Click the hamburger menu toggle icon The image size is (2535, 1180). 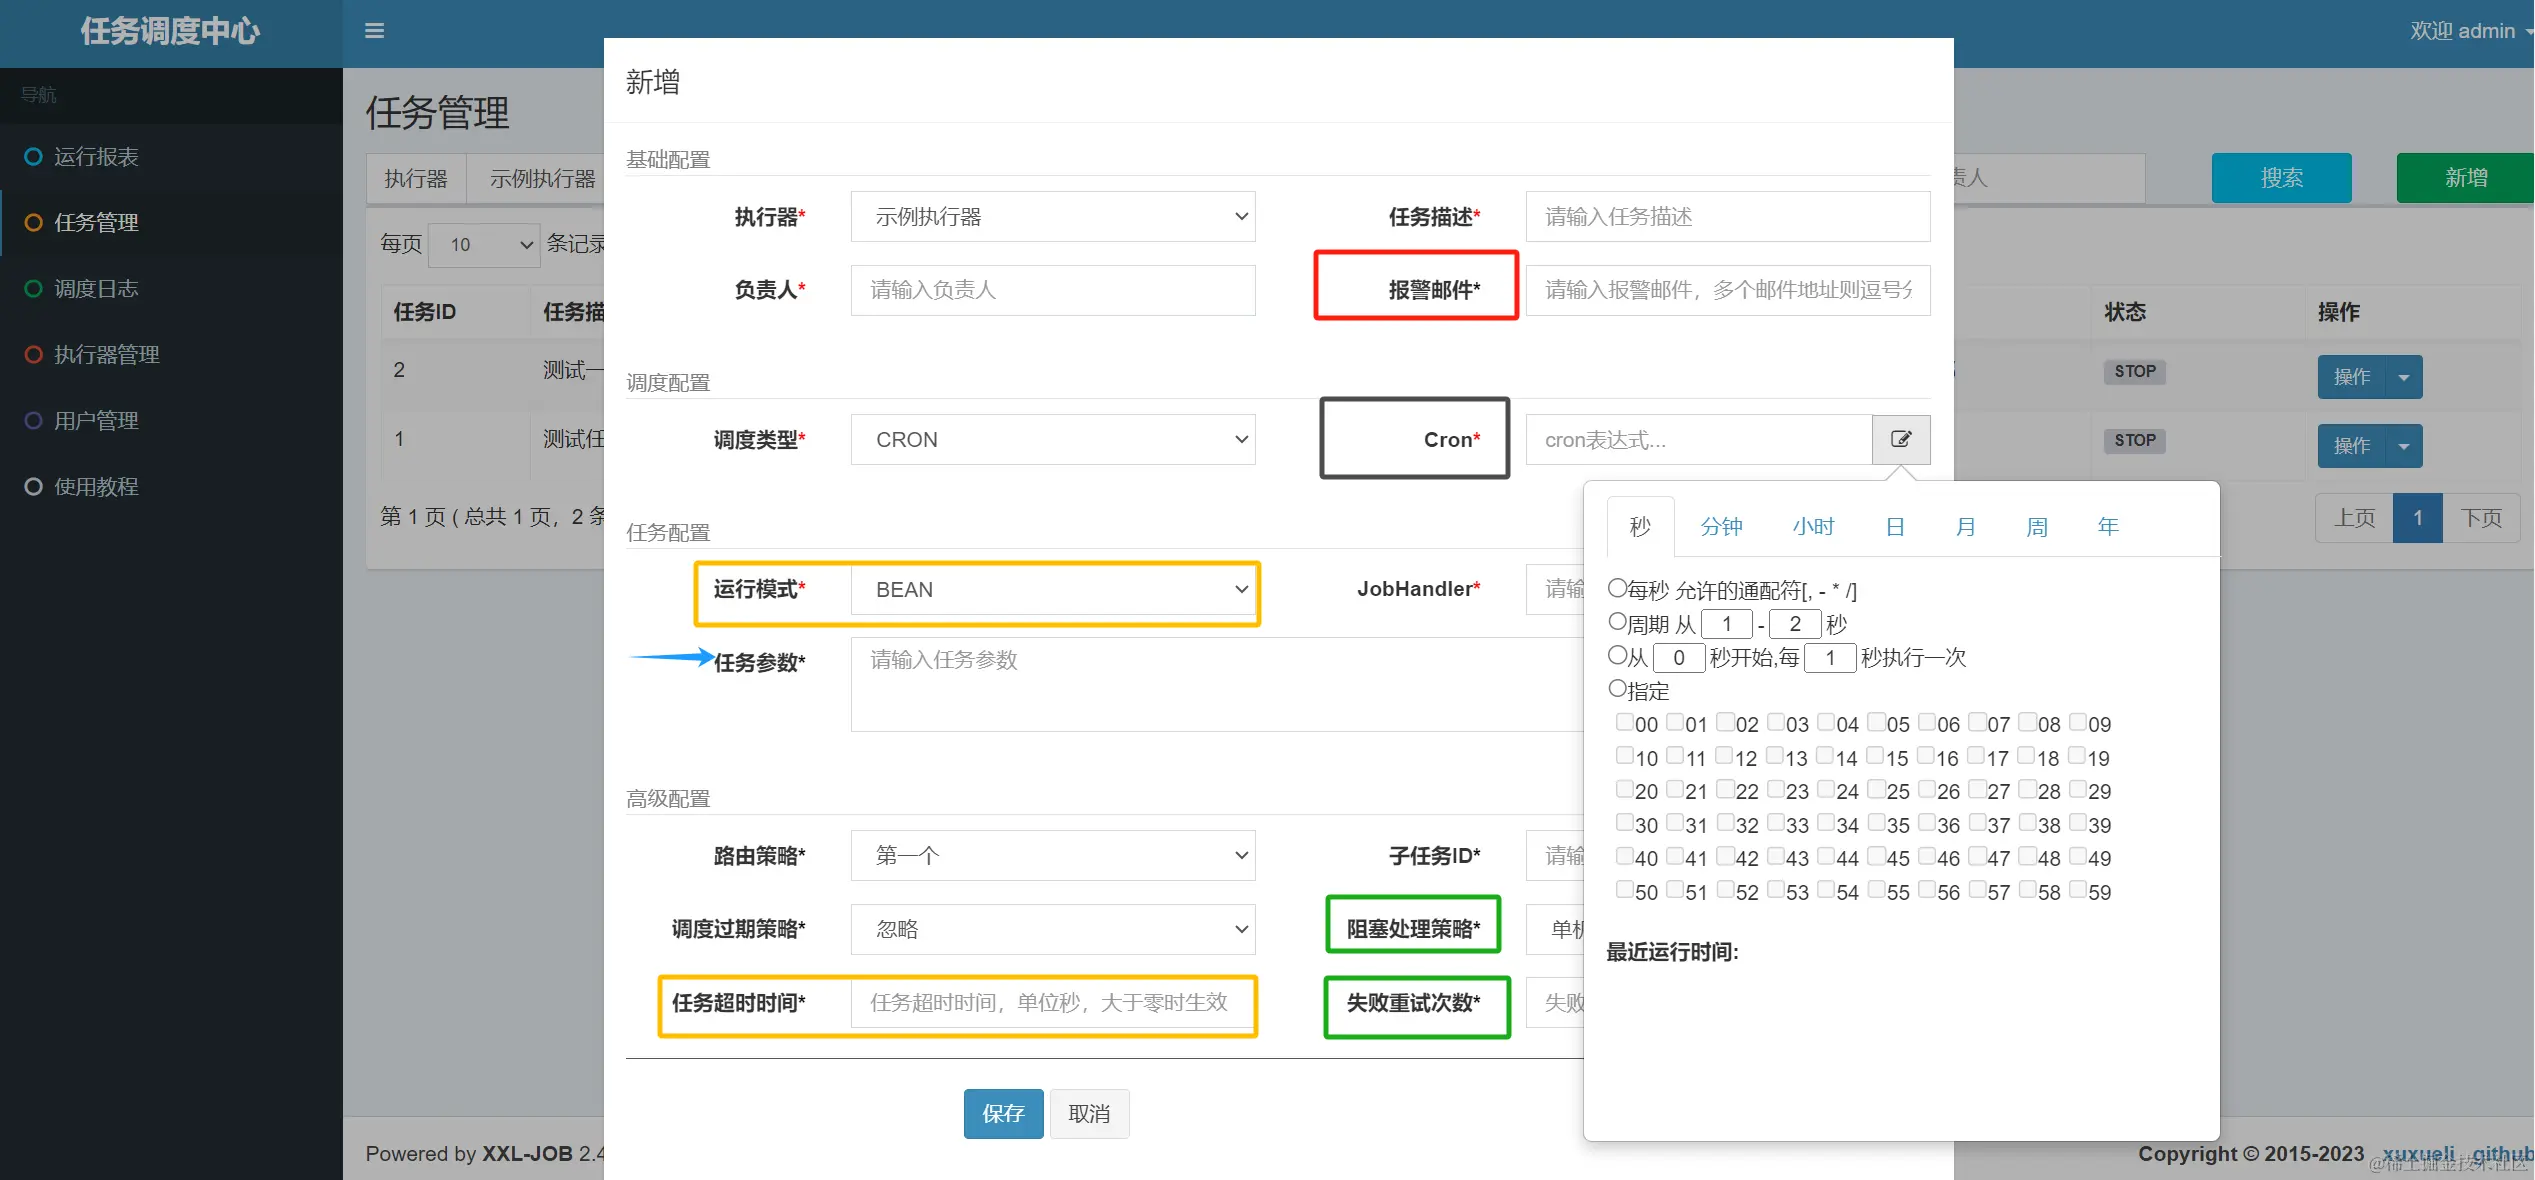pyautogui.click(x=375, y=31)
